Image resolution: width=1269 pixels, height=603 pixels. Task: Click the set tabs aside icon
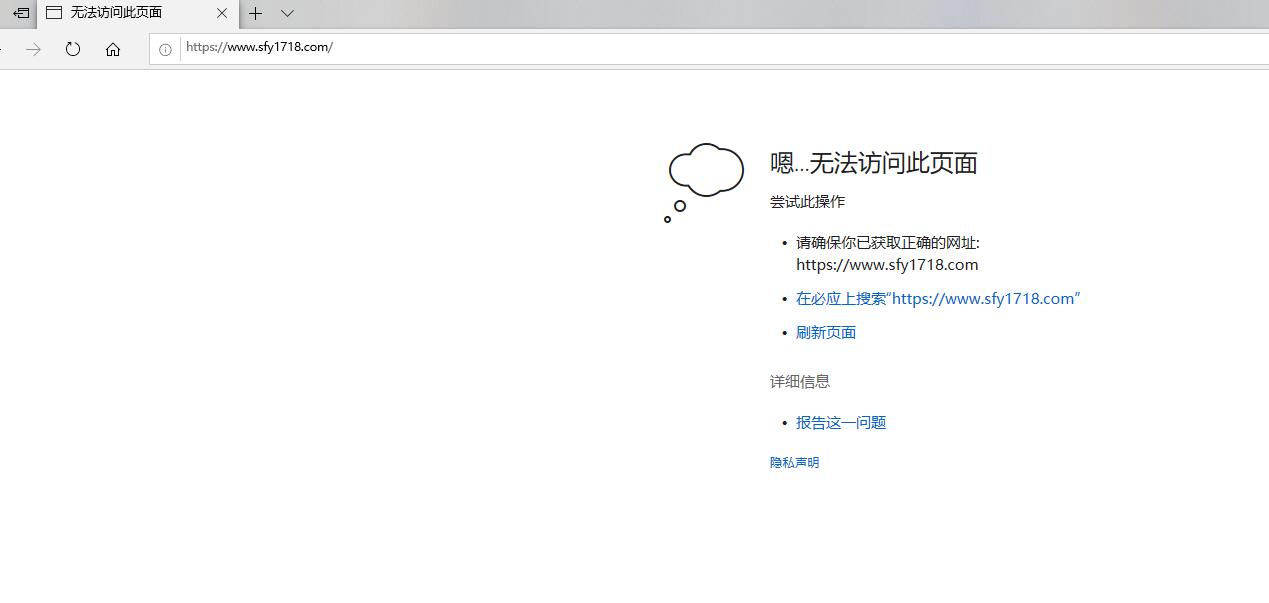coord(20,13)
